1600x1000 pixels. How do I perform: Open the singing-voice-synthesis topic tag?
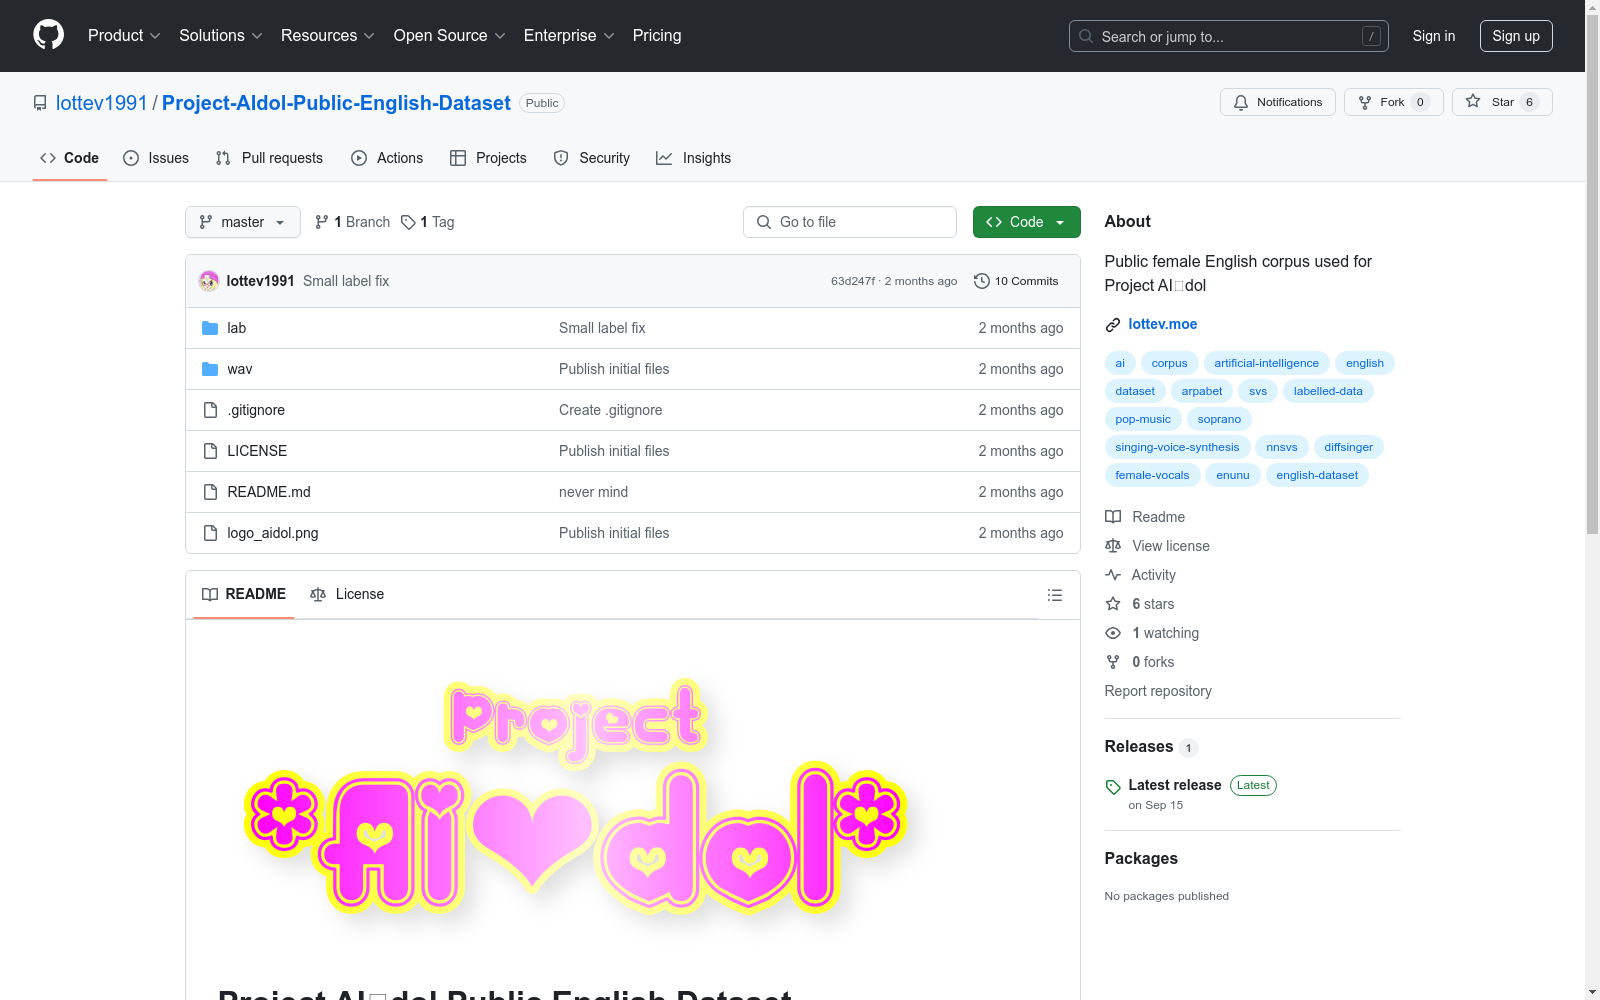(x=1177, y=447)
